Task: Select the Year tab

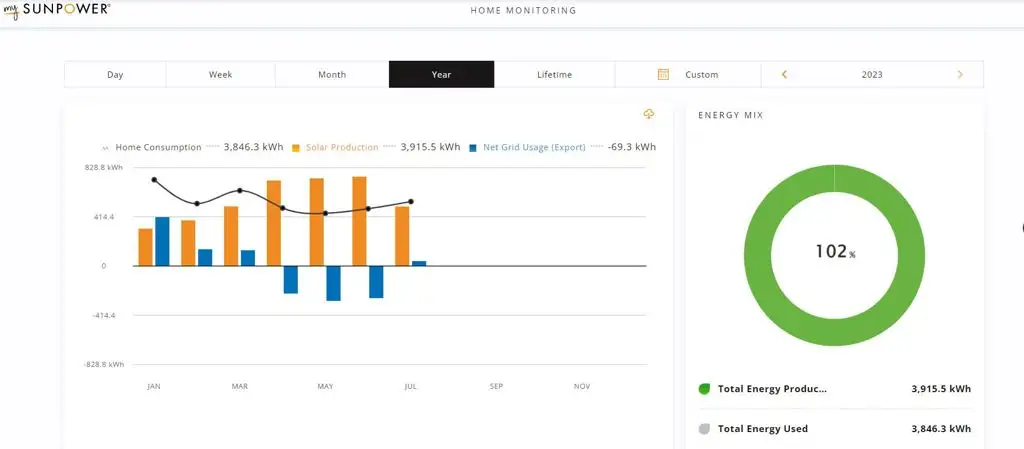Action: (x=441, y=74)
